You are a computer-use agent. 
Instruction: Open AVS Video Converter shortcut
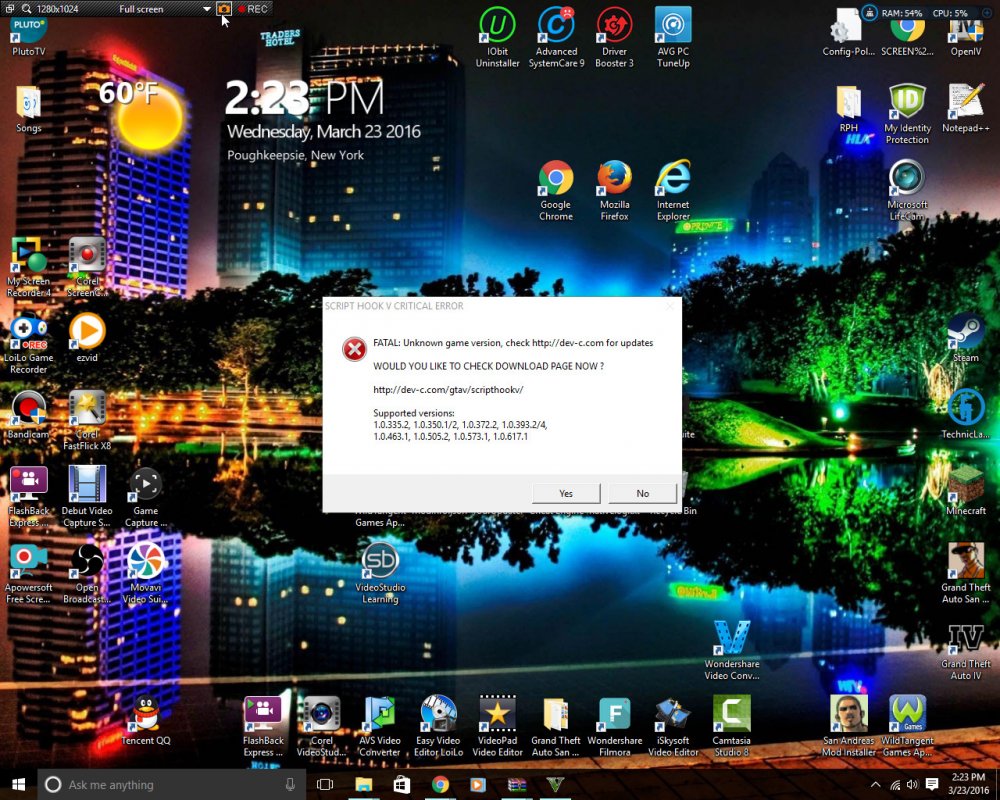(380, 726)
